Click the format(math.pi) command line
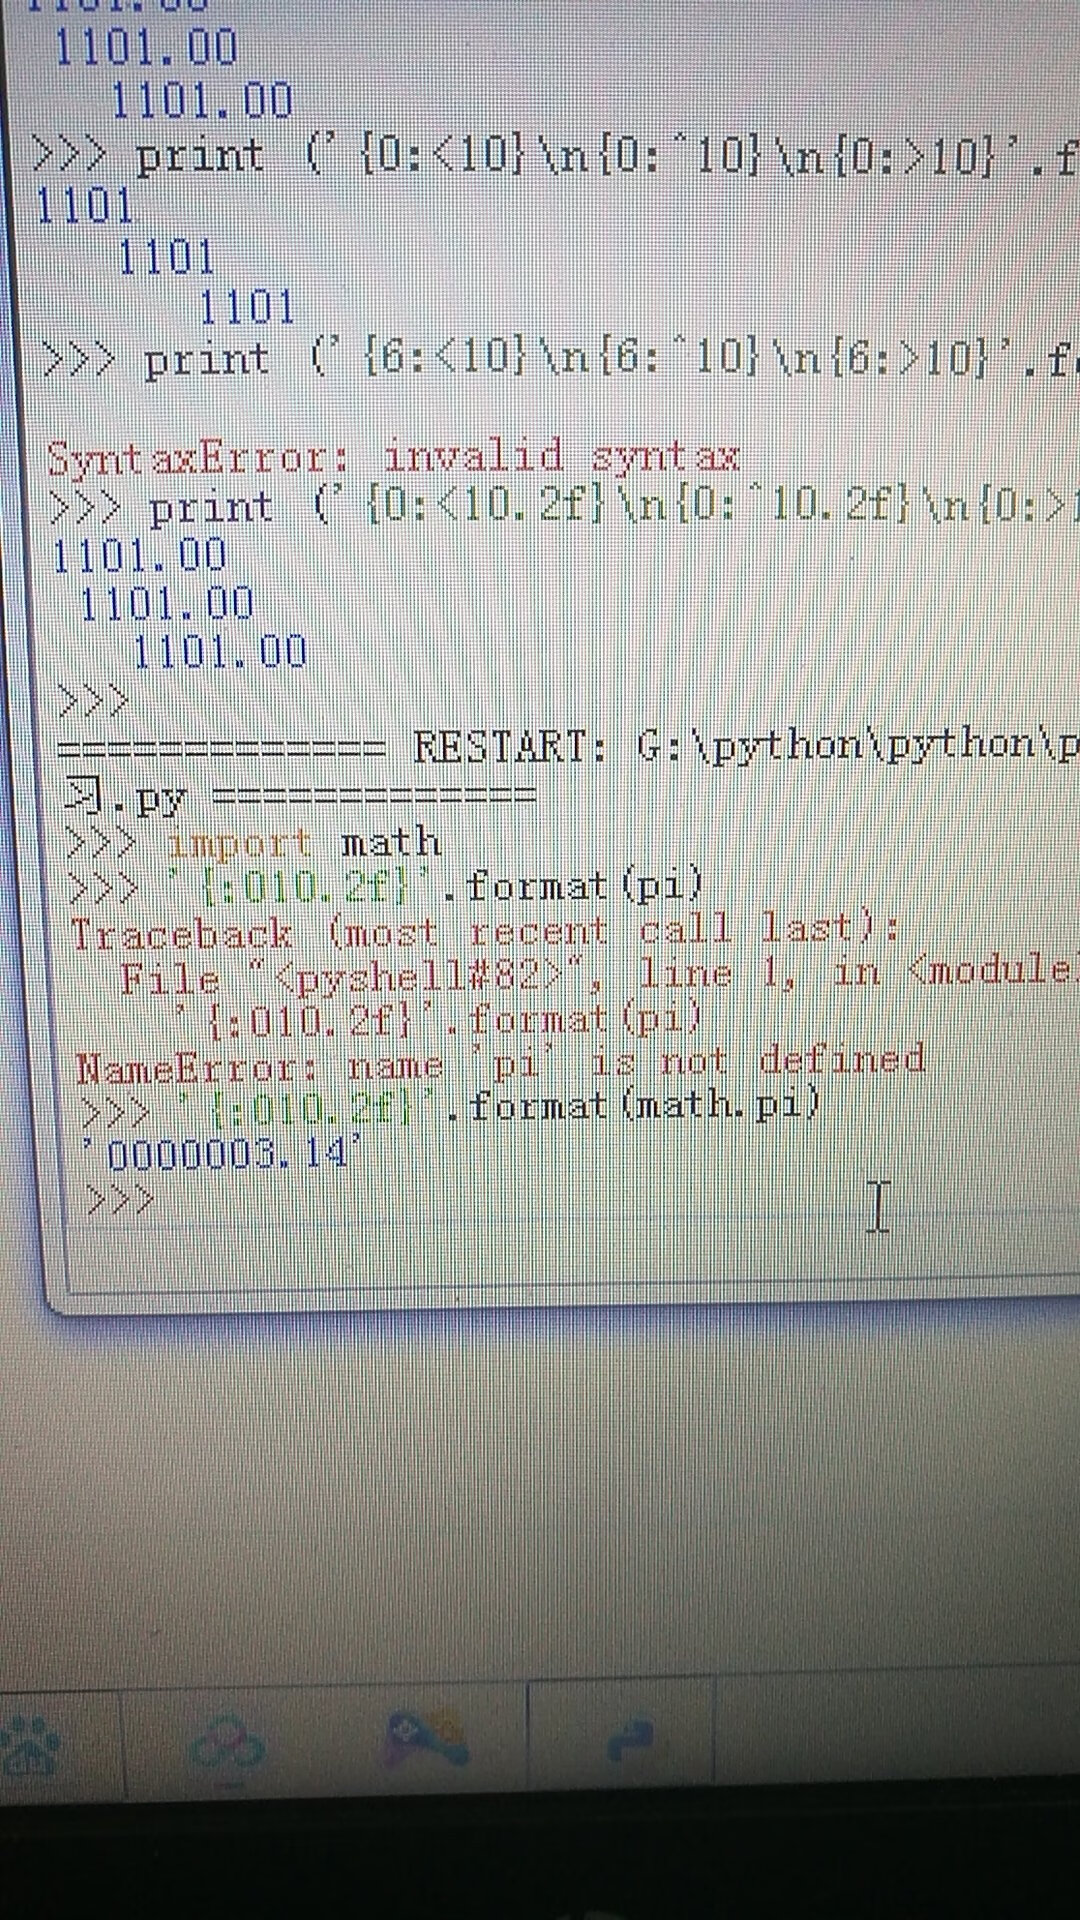This screenshot has width=1080, height=1920. click(450, 1107)
